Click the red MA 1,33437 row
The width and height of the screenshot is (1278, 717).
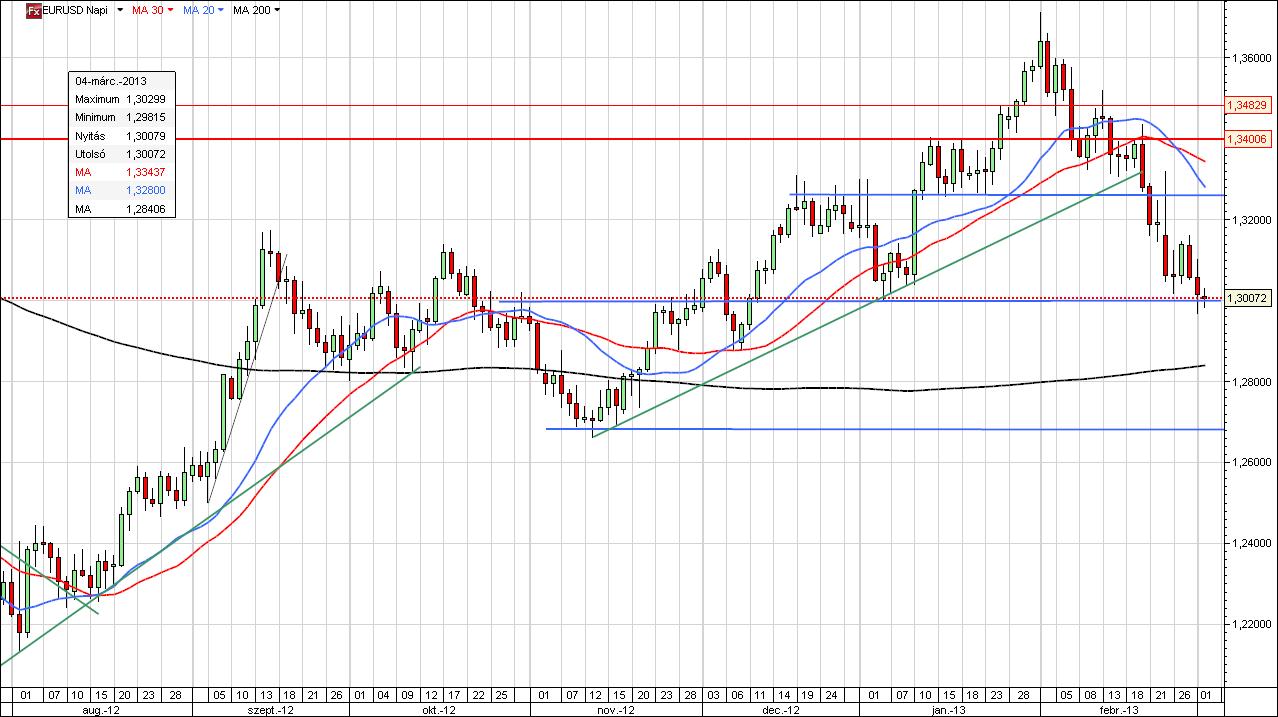(121, 172)
